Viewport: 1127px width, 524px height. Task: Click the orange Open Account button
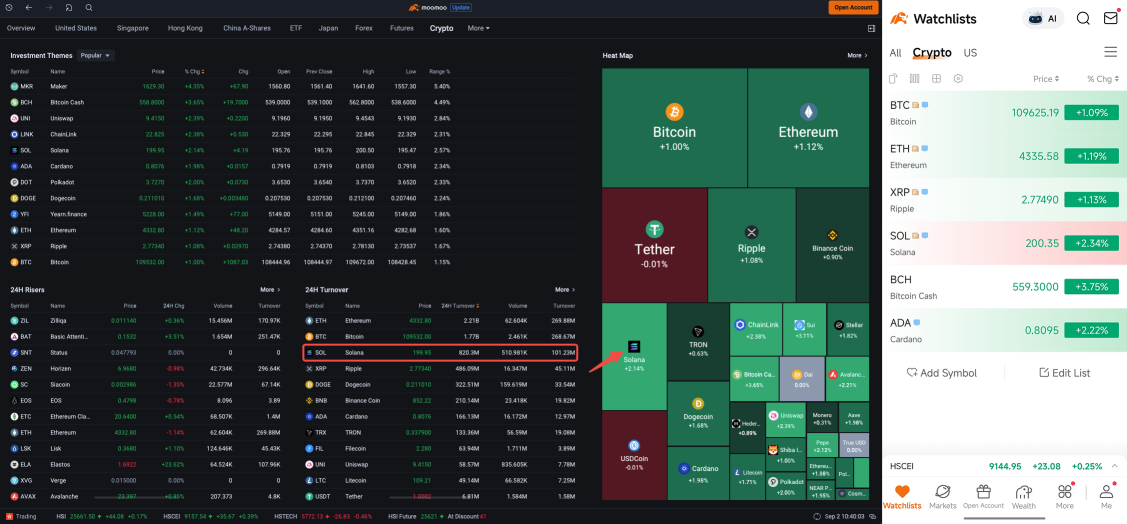(853, 7)
